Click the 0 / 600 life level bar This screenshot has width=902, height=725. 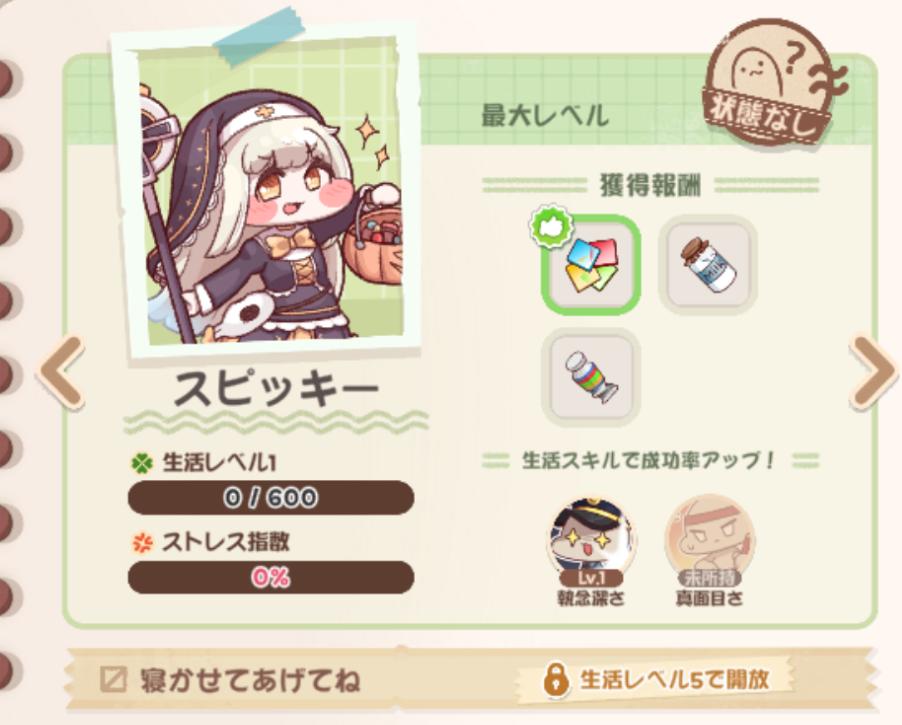click(x=270, y=498)
